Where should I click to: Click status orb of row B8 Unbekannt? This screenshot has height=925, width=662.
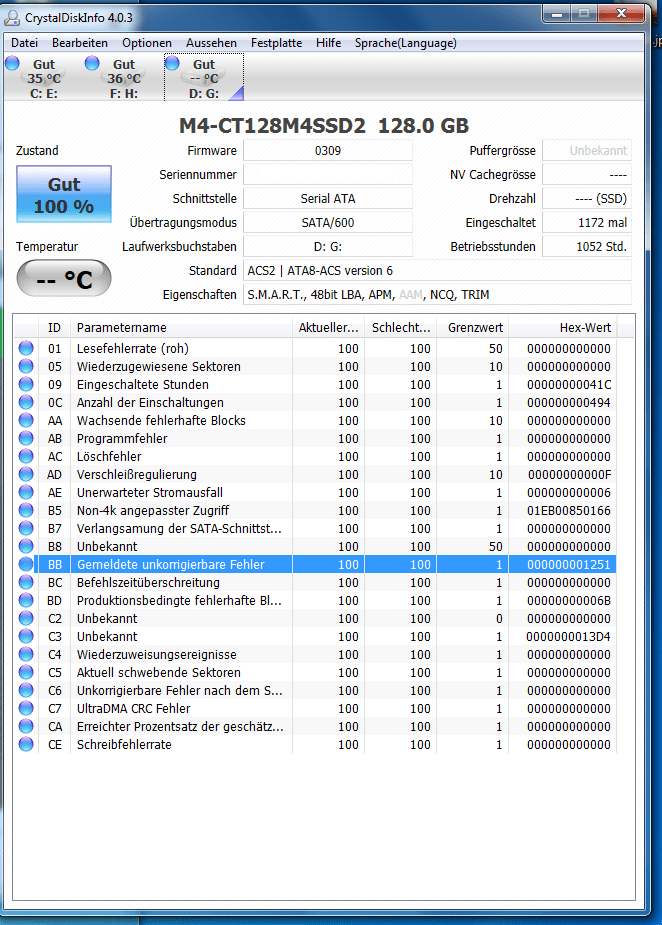point(26,546)
